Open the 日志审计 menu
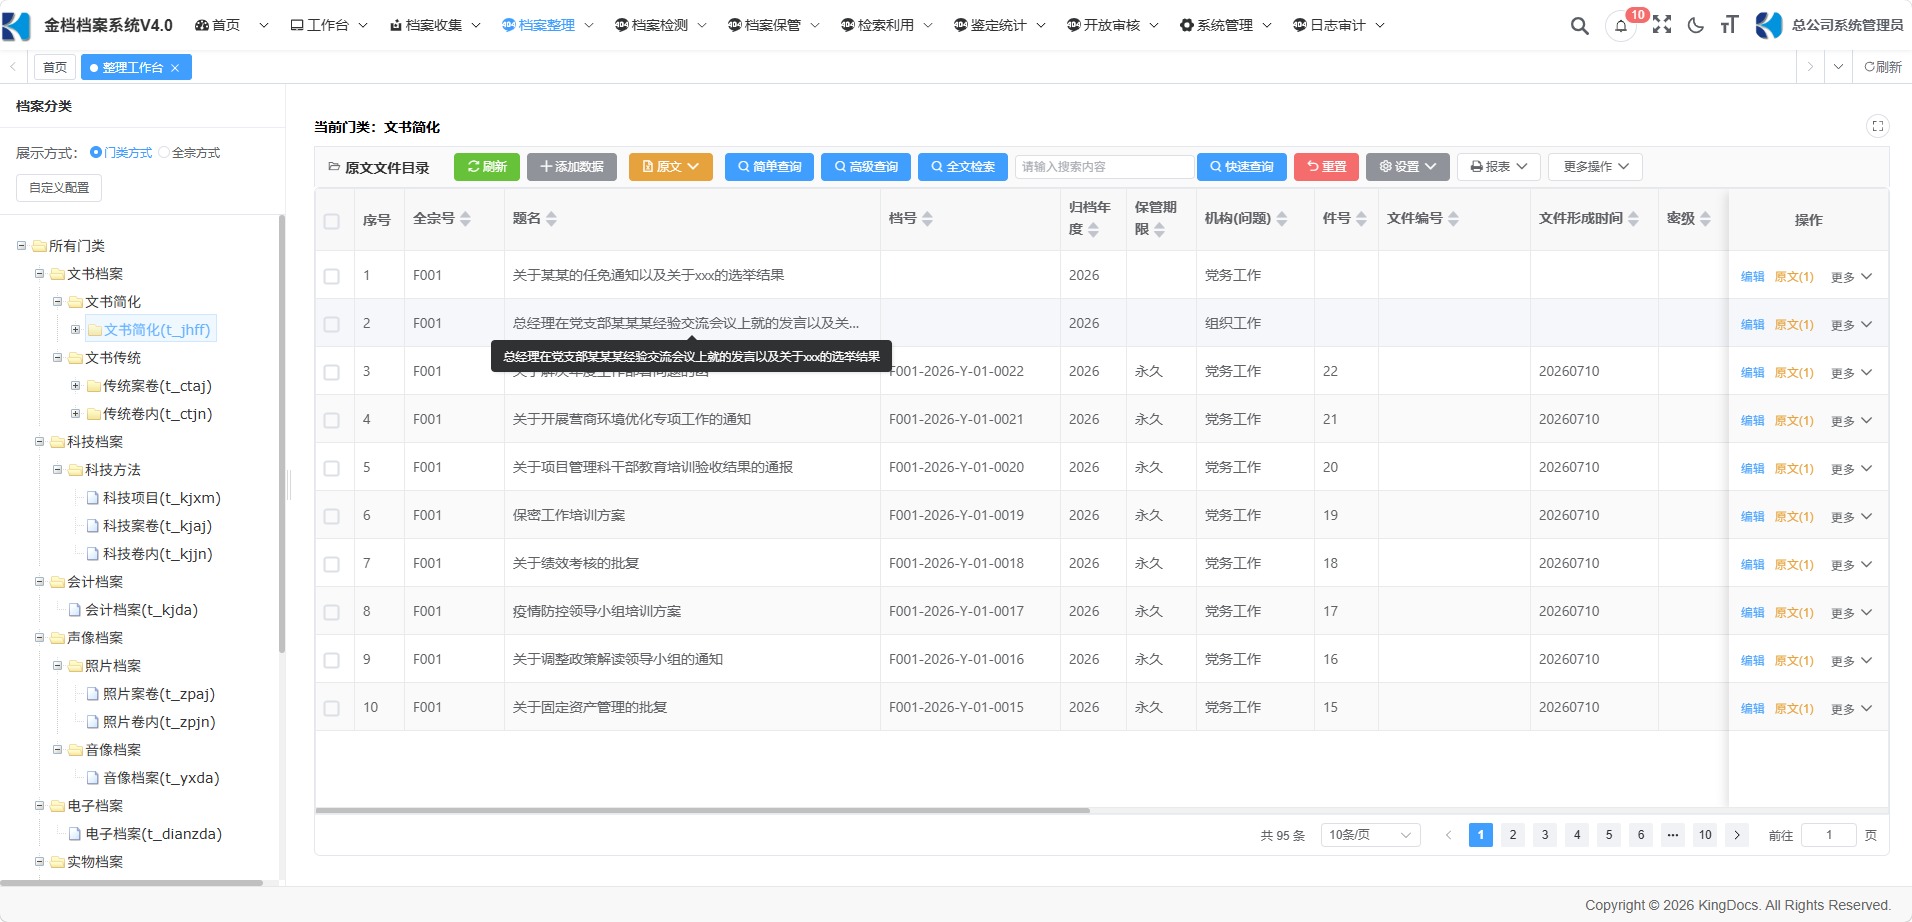This screenshot has height=922, width=1912. coord(1339,25)
